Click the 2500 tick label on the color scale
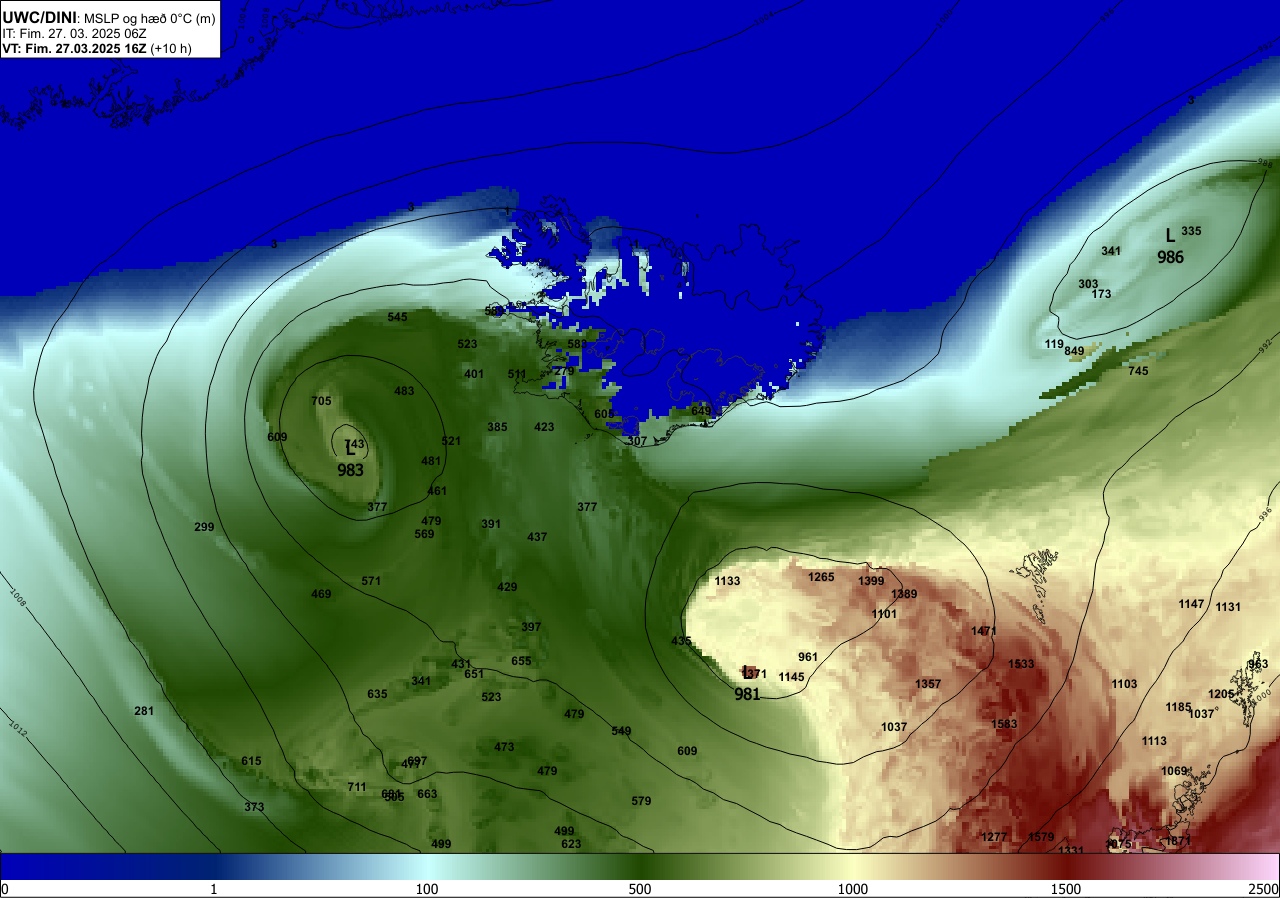 point(1265,889)
